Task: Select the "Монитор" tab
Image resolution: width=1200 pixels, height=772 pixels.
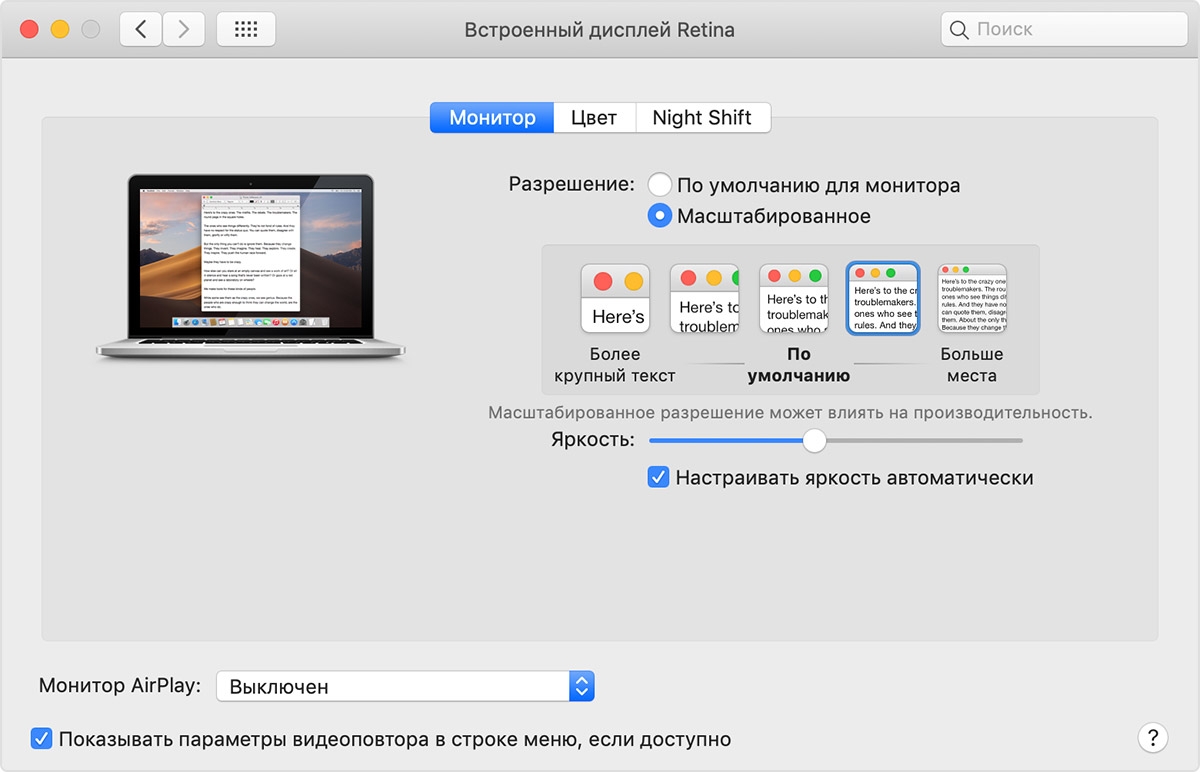Action: coord(491,117)
